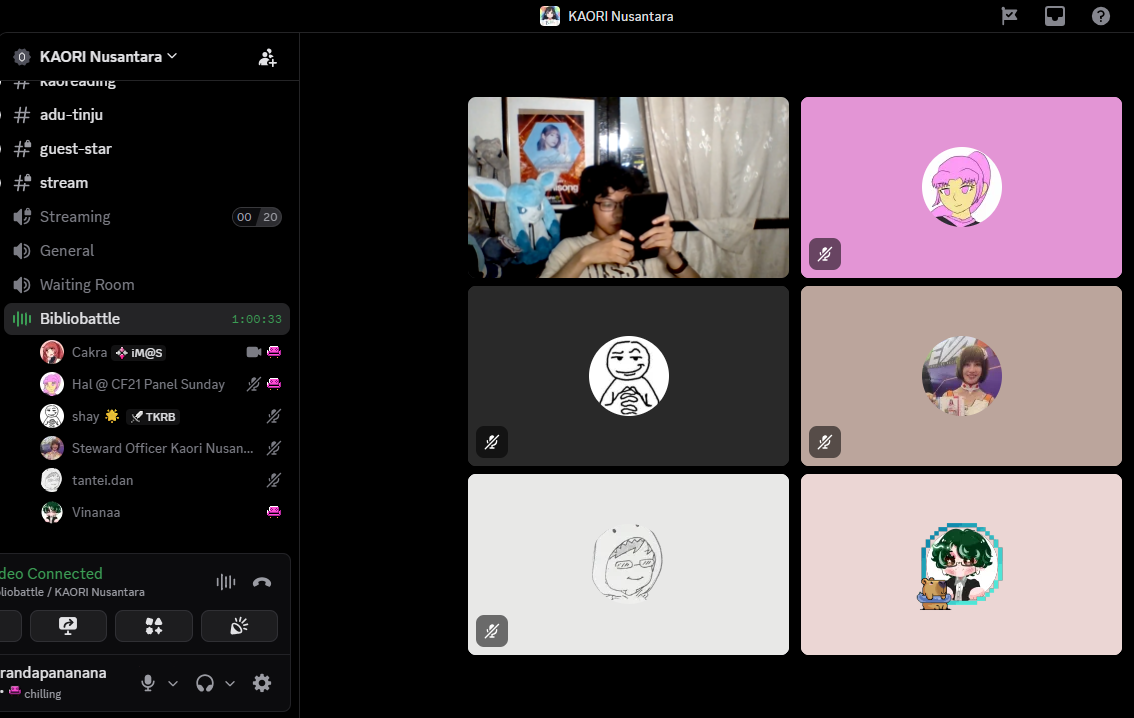Click the invite members icon
The height and width of the screenshot is (718, 1134).
point(267,57)
